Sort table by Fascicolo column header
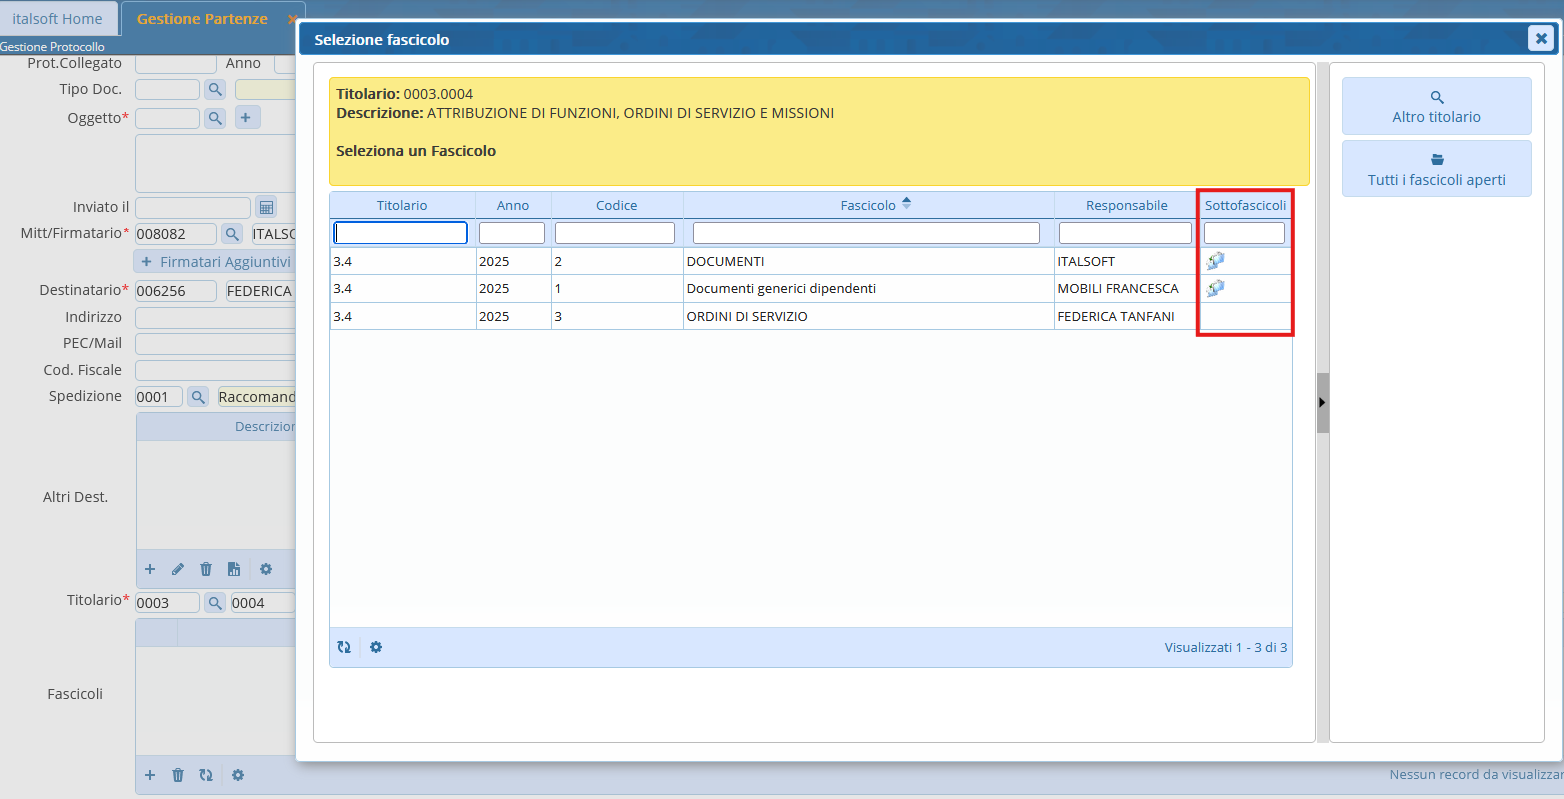The image size is (1564, 799). tap(868, 205)
